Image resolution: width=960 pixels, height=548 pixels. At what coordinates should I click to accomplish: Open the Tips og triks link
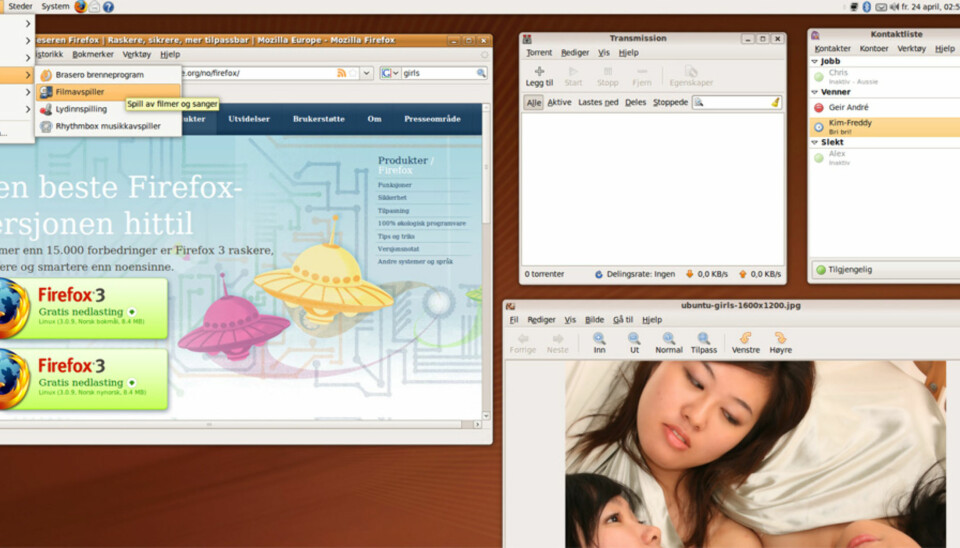pos(396,236)
